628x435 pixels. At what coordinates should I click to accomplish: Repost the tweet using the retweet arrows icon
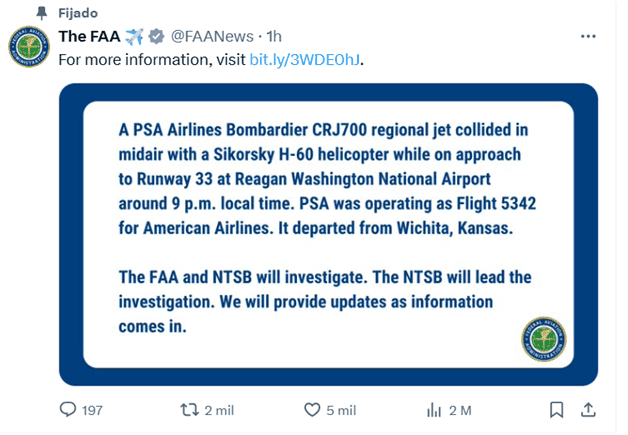click(188, 410)
